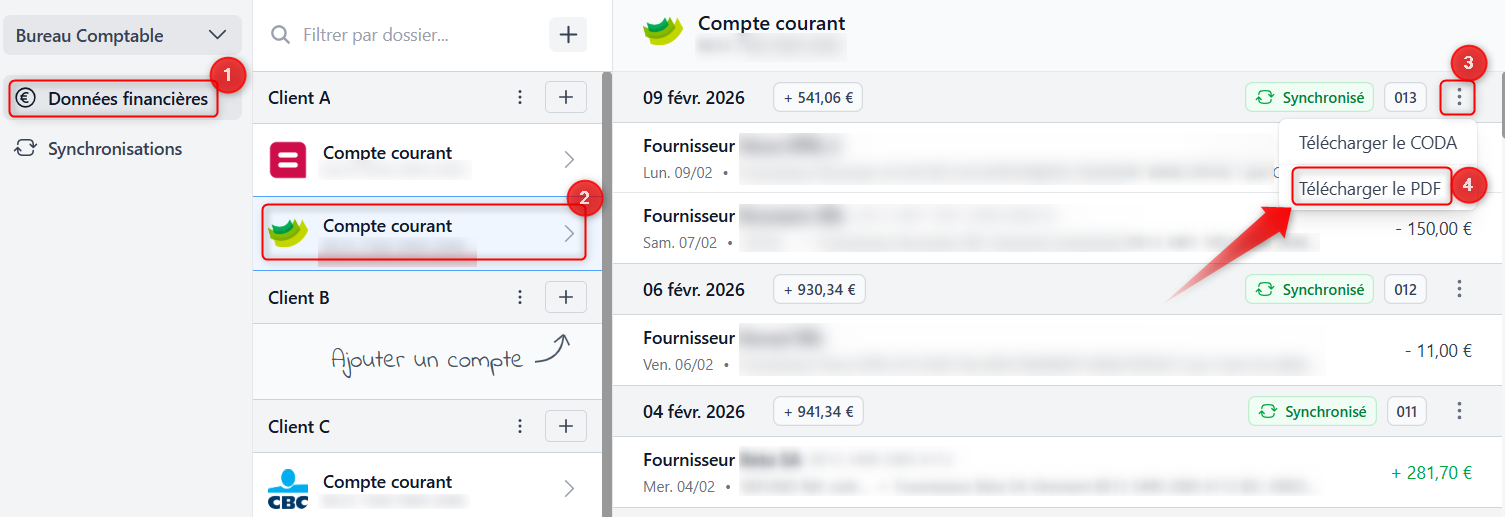Open Client B three-dot options menu
Screen dimensions: 1505x517
(520, 298)
